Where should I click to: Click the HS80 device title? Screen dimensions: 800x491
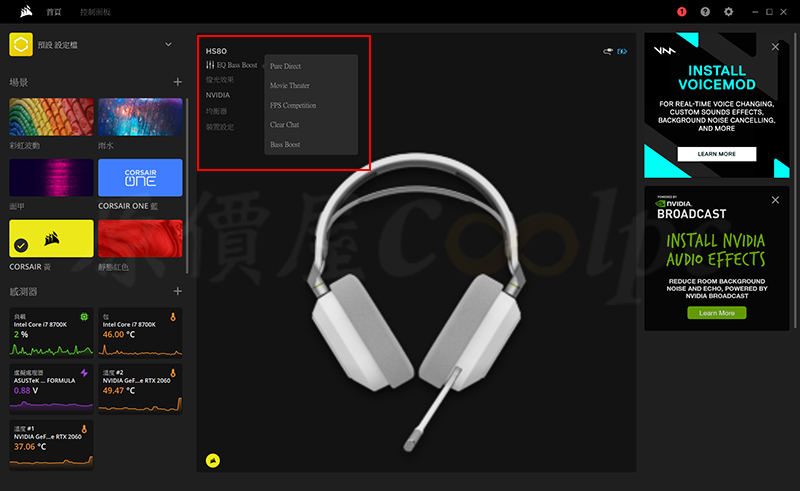point(216,51)
